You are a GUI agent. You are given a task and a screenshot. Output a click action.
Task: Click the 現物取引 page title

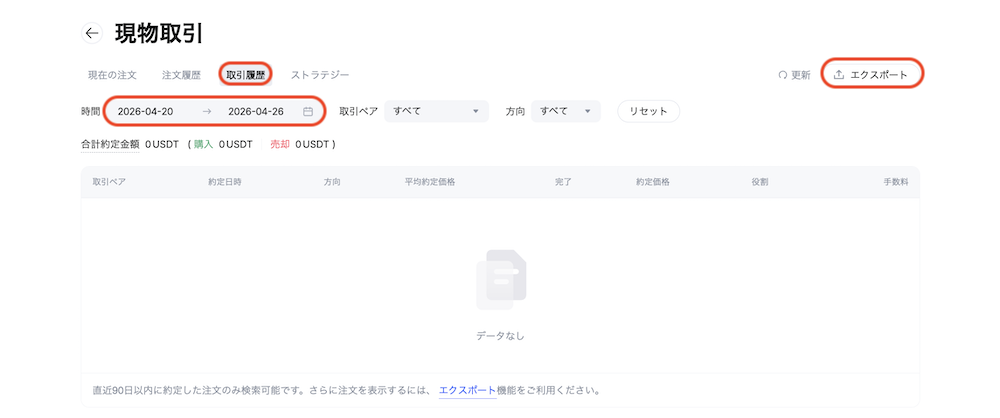159,34
